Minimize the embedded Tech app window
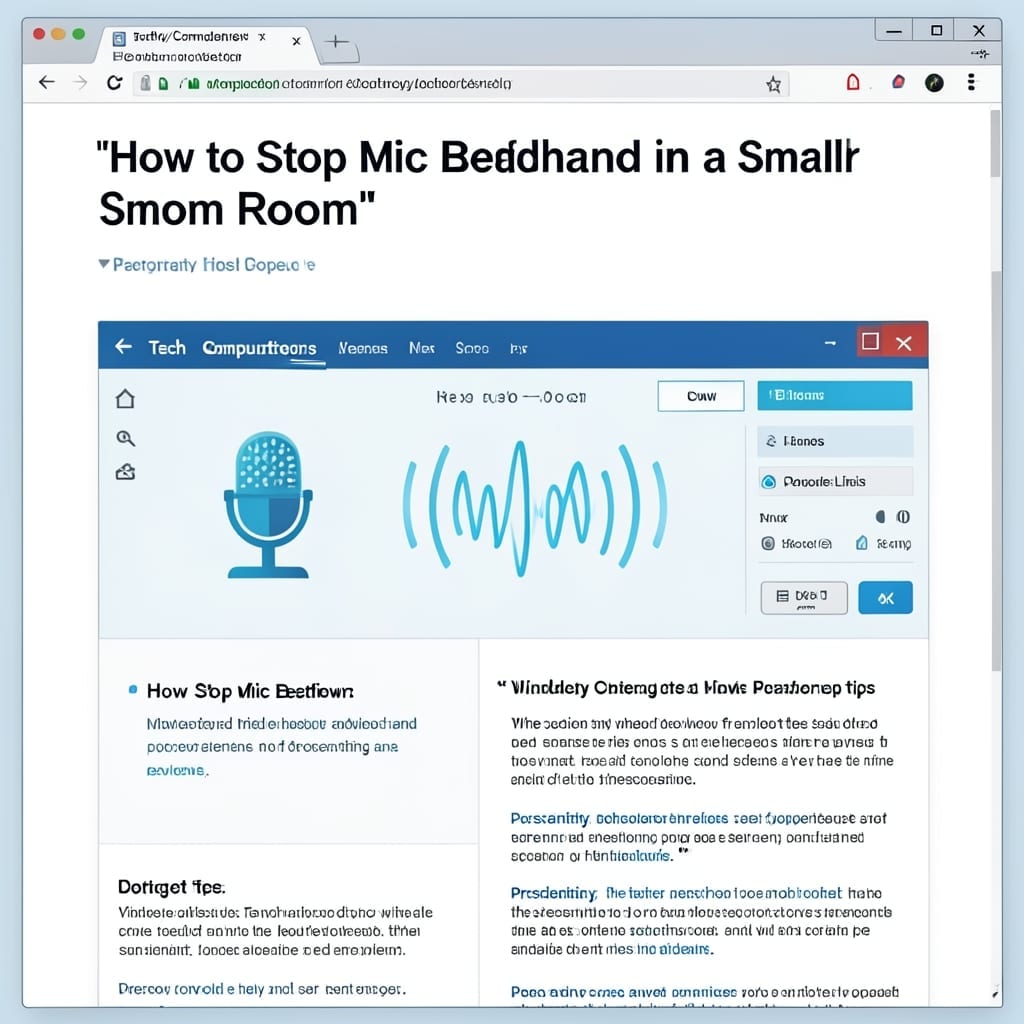This screenshot has height=1024, width=1024. tap(830, 343)
